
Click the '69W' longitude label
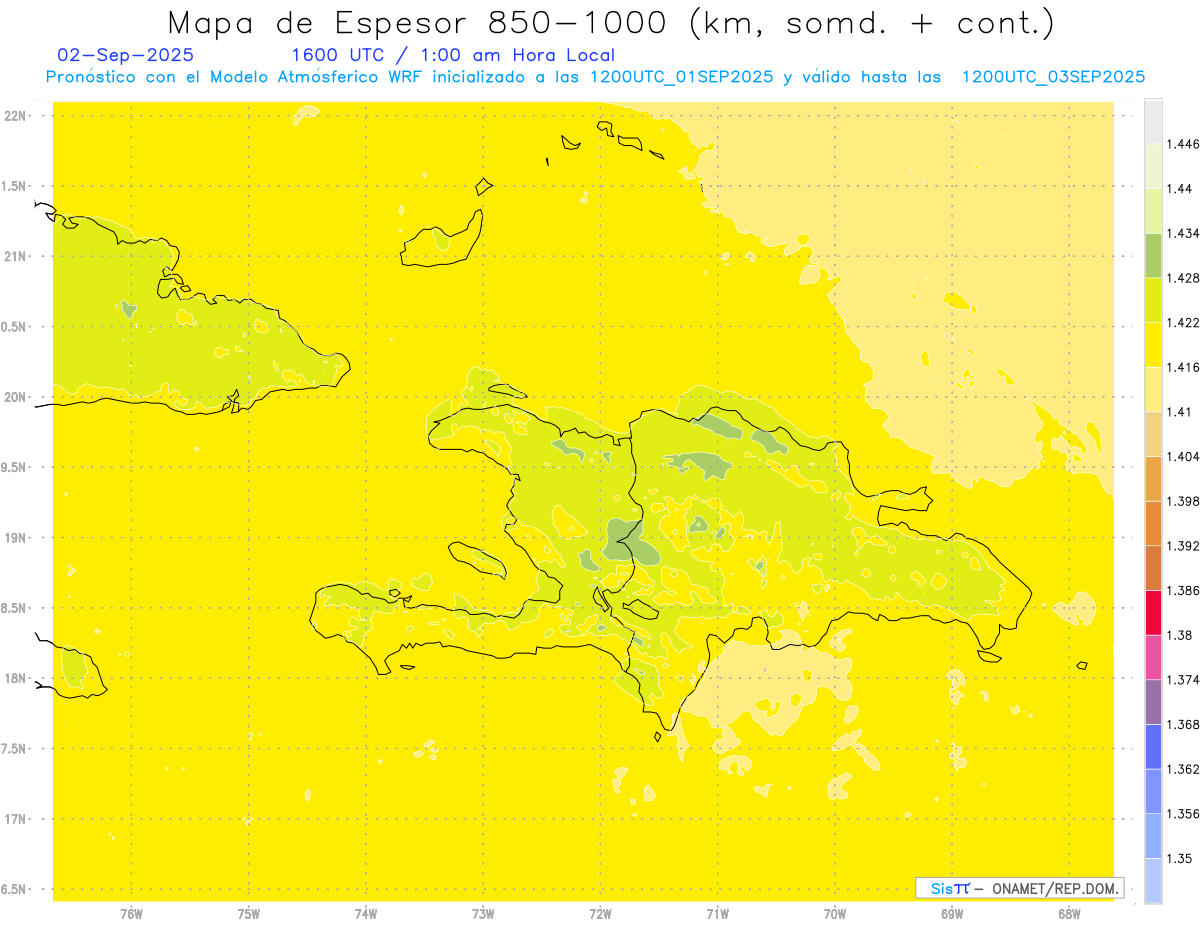952,913
